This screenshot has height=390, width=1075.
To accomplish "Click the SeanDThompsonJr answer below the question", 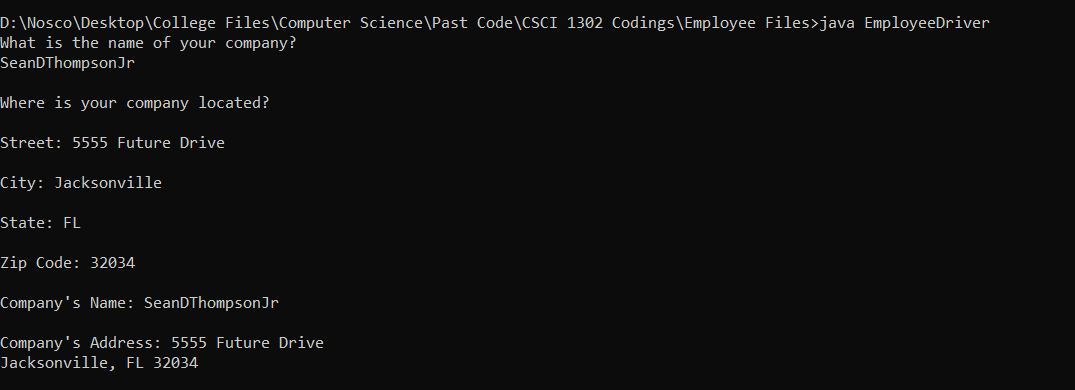I will point(67,63).
